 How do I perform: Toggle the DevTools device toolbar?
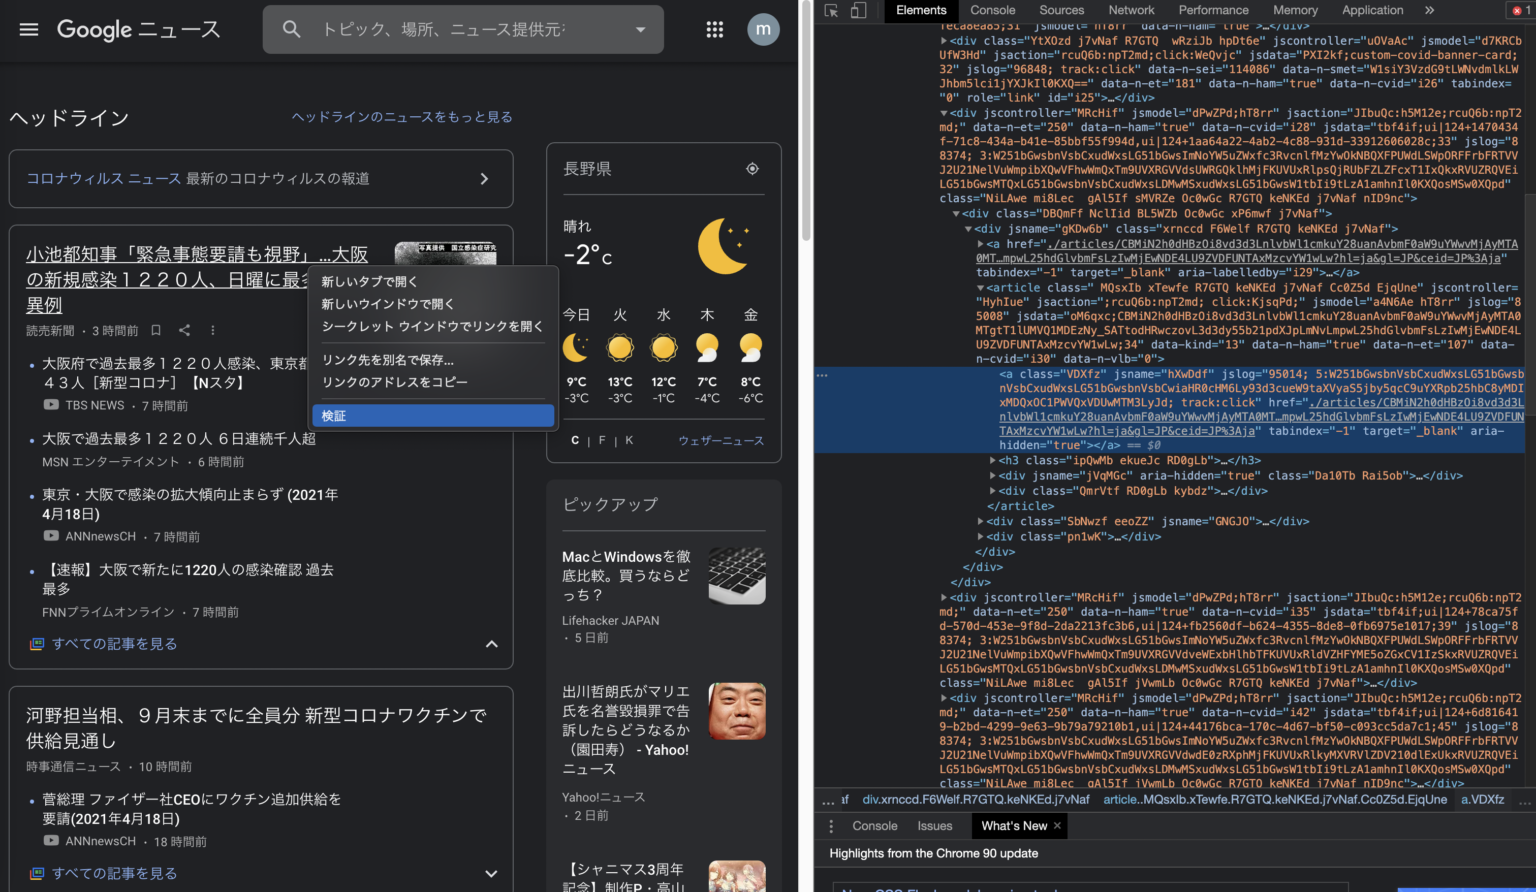coord(858,10)
